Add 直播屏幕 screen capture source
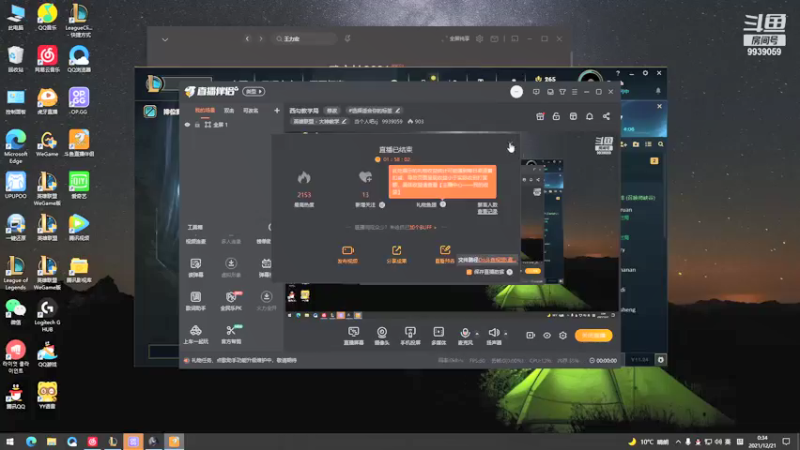800x450 pixels. click(x=354, y=336)
